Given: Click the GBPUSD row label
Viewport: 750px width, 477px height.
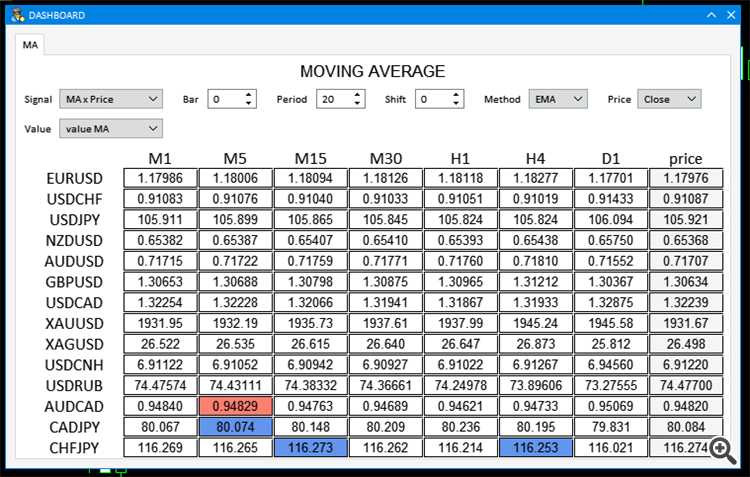Looking at the screenshot, I should pyautogui.click(x=74, y=282).
